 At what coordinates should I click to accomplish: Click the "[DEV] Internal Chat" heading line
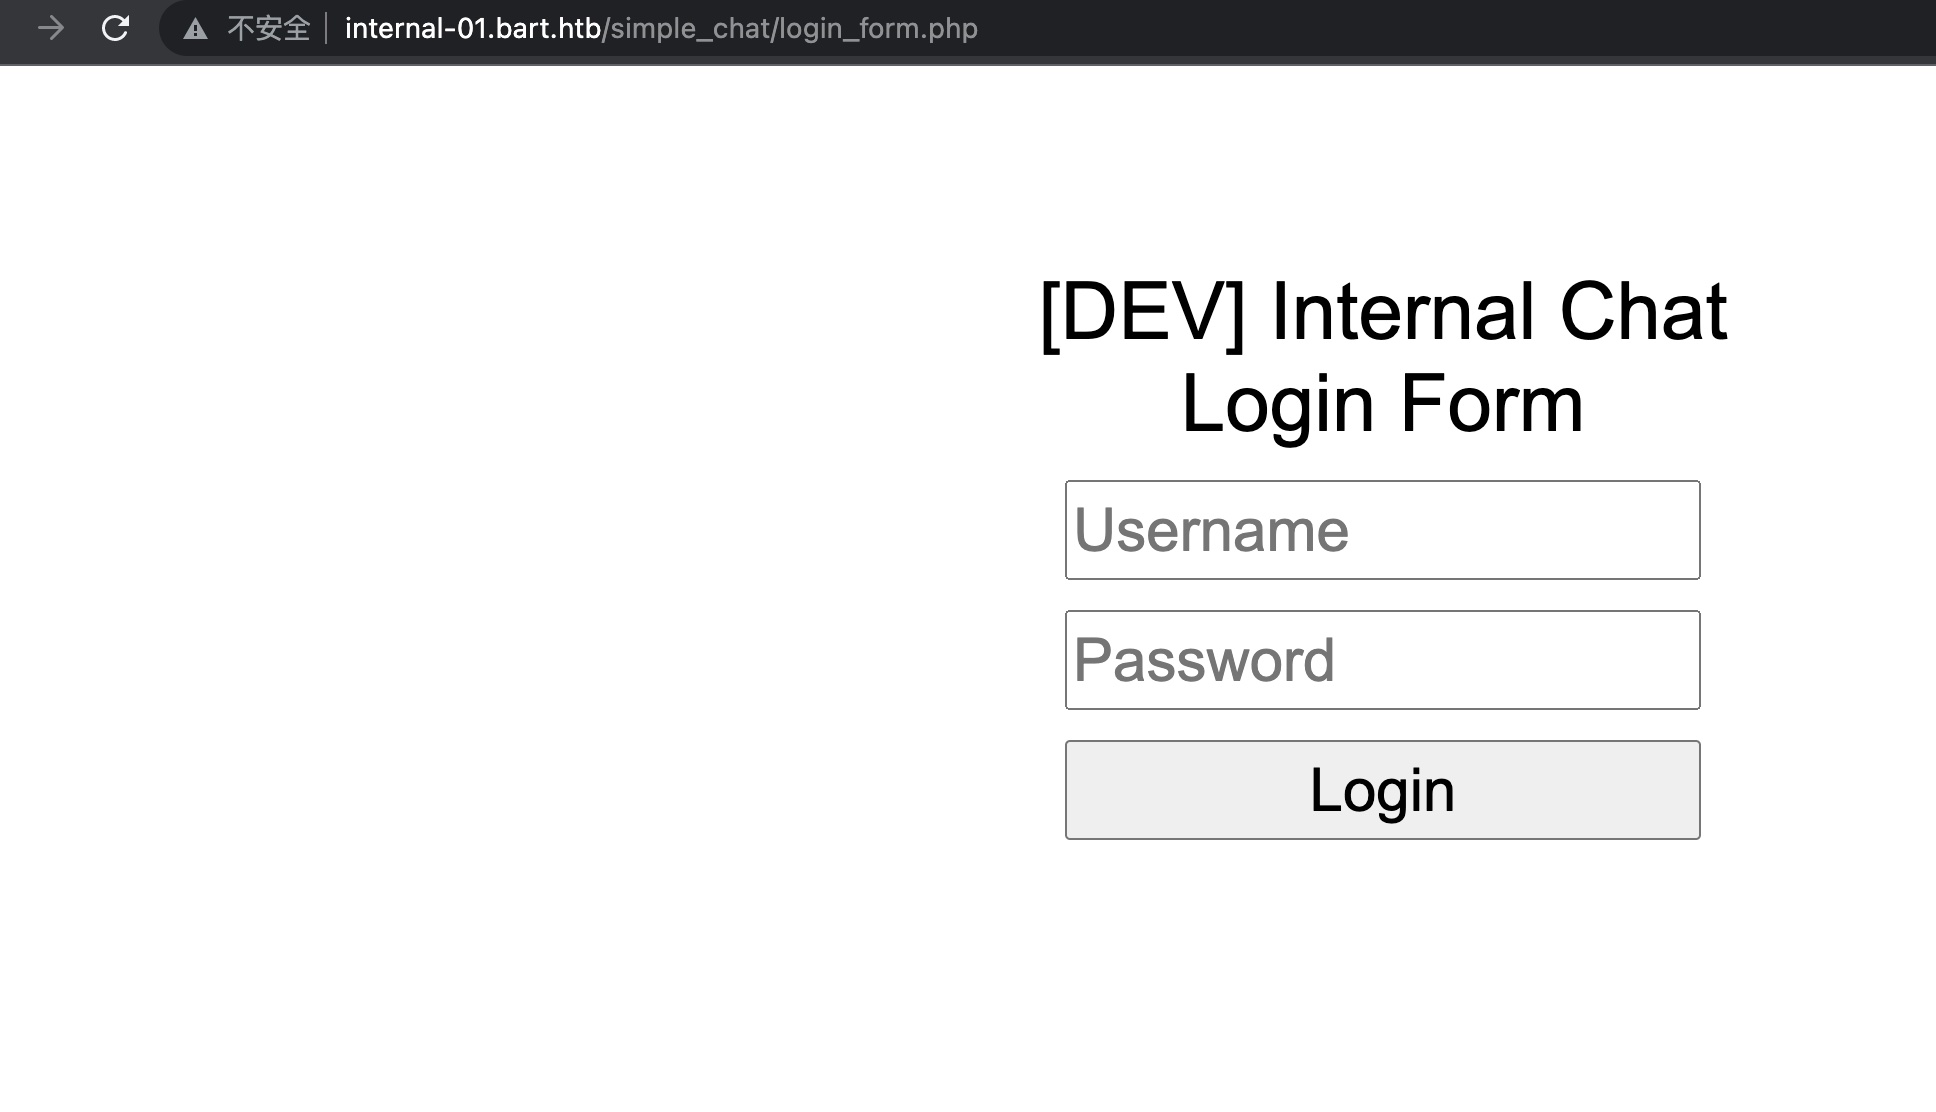1382,312
